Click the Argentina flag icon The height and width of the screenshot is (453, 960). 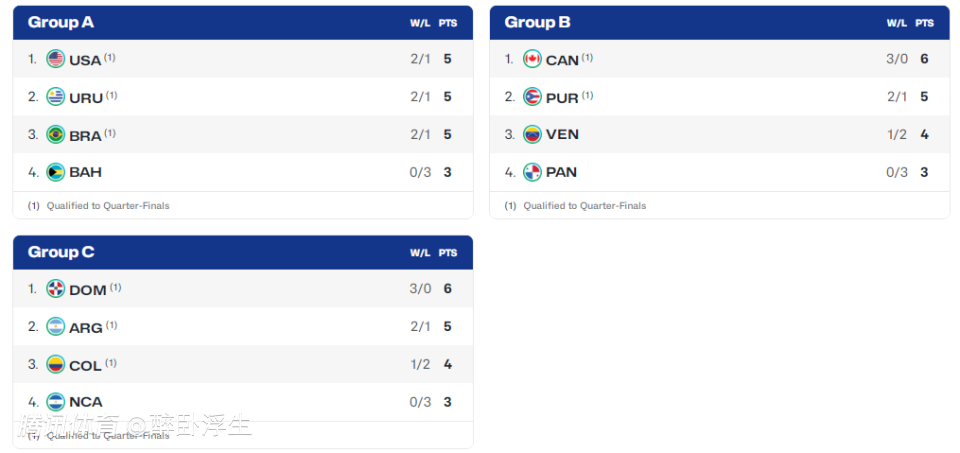coord(56,326)
